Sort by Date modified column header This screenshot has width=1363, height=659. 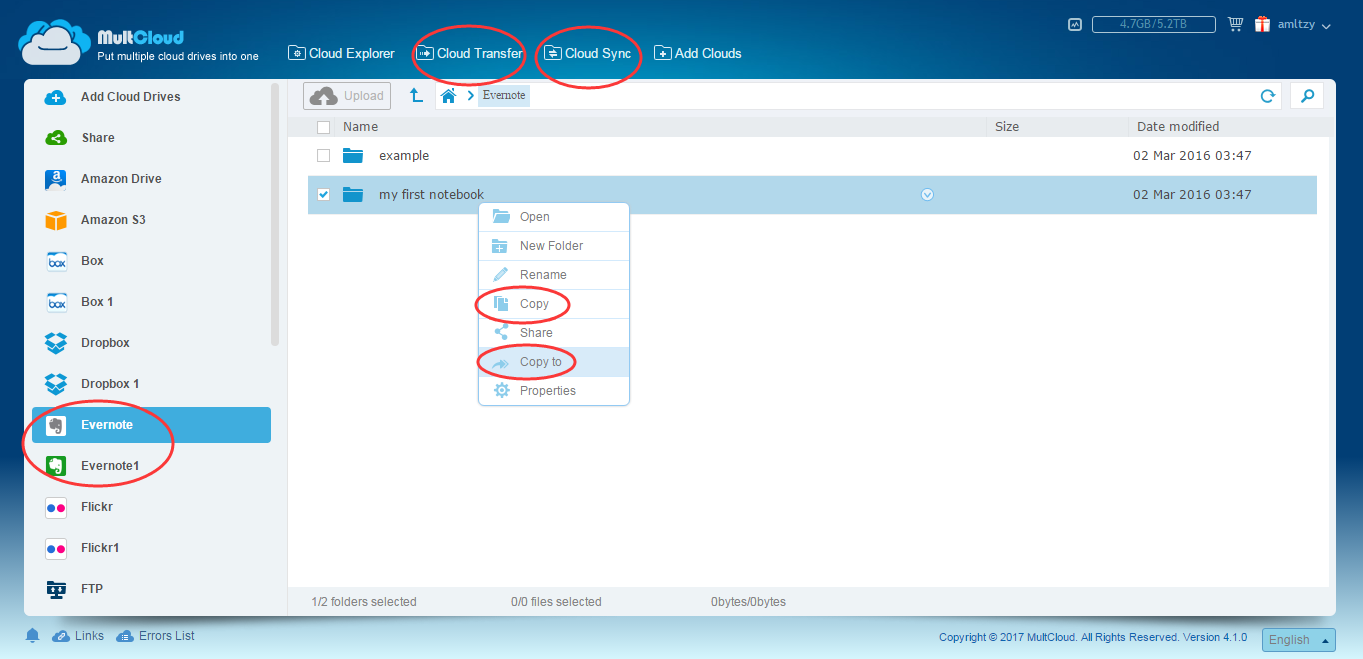pos(1178,127)
